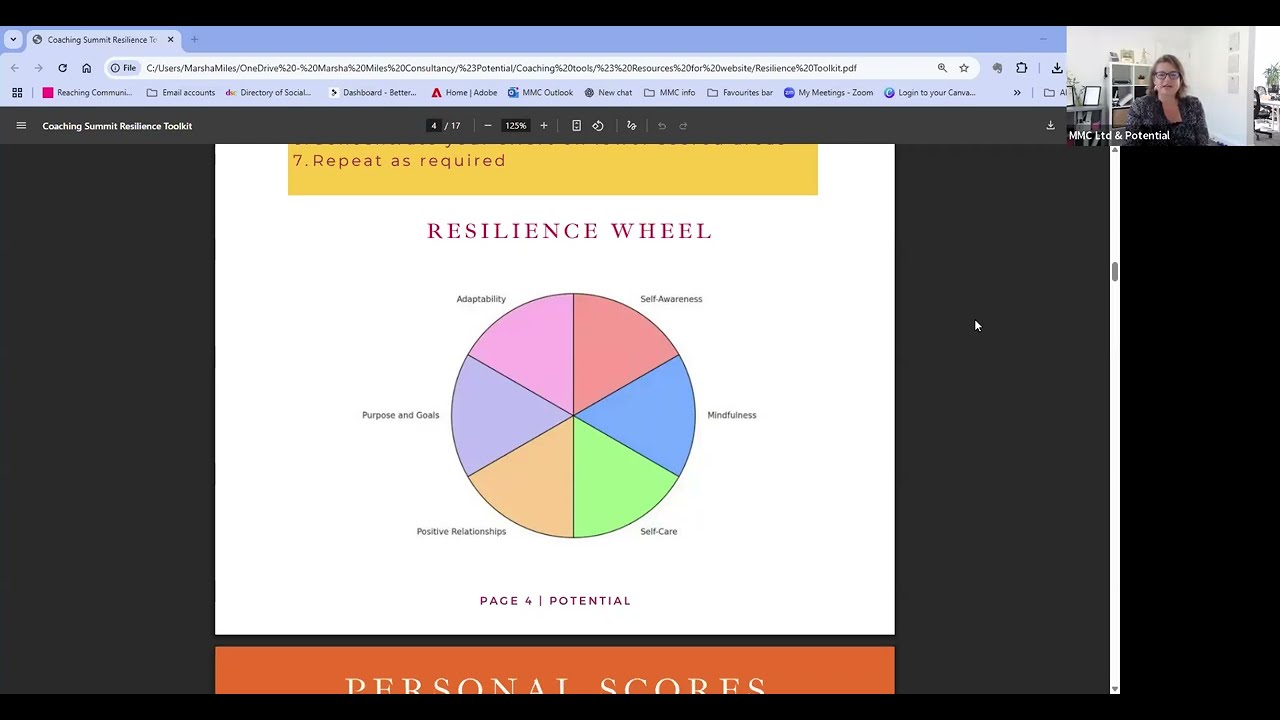
Task: Open Home | Adobe bookmark
Action: tap(464, 93)
